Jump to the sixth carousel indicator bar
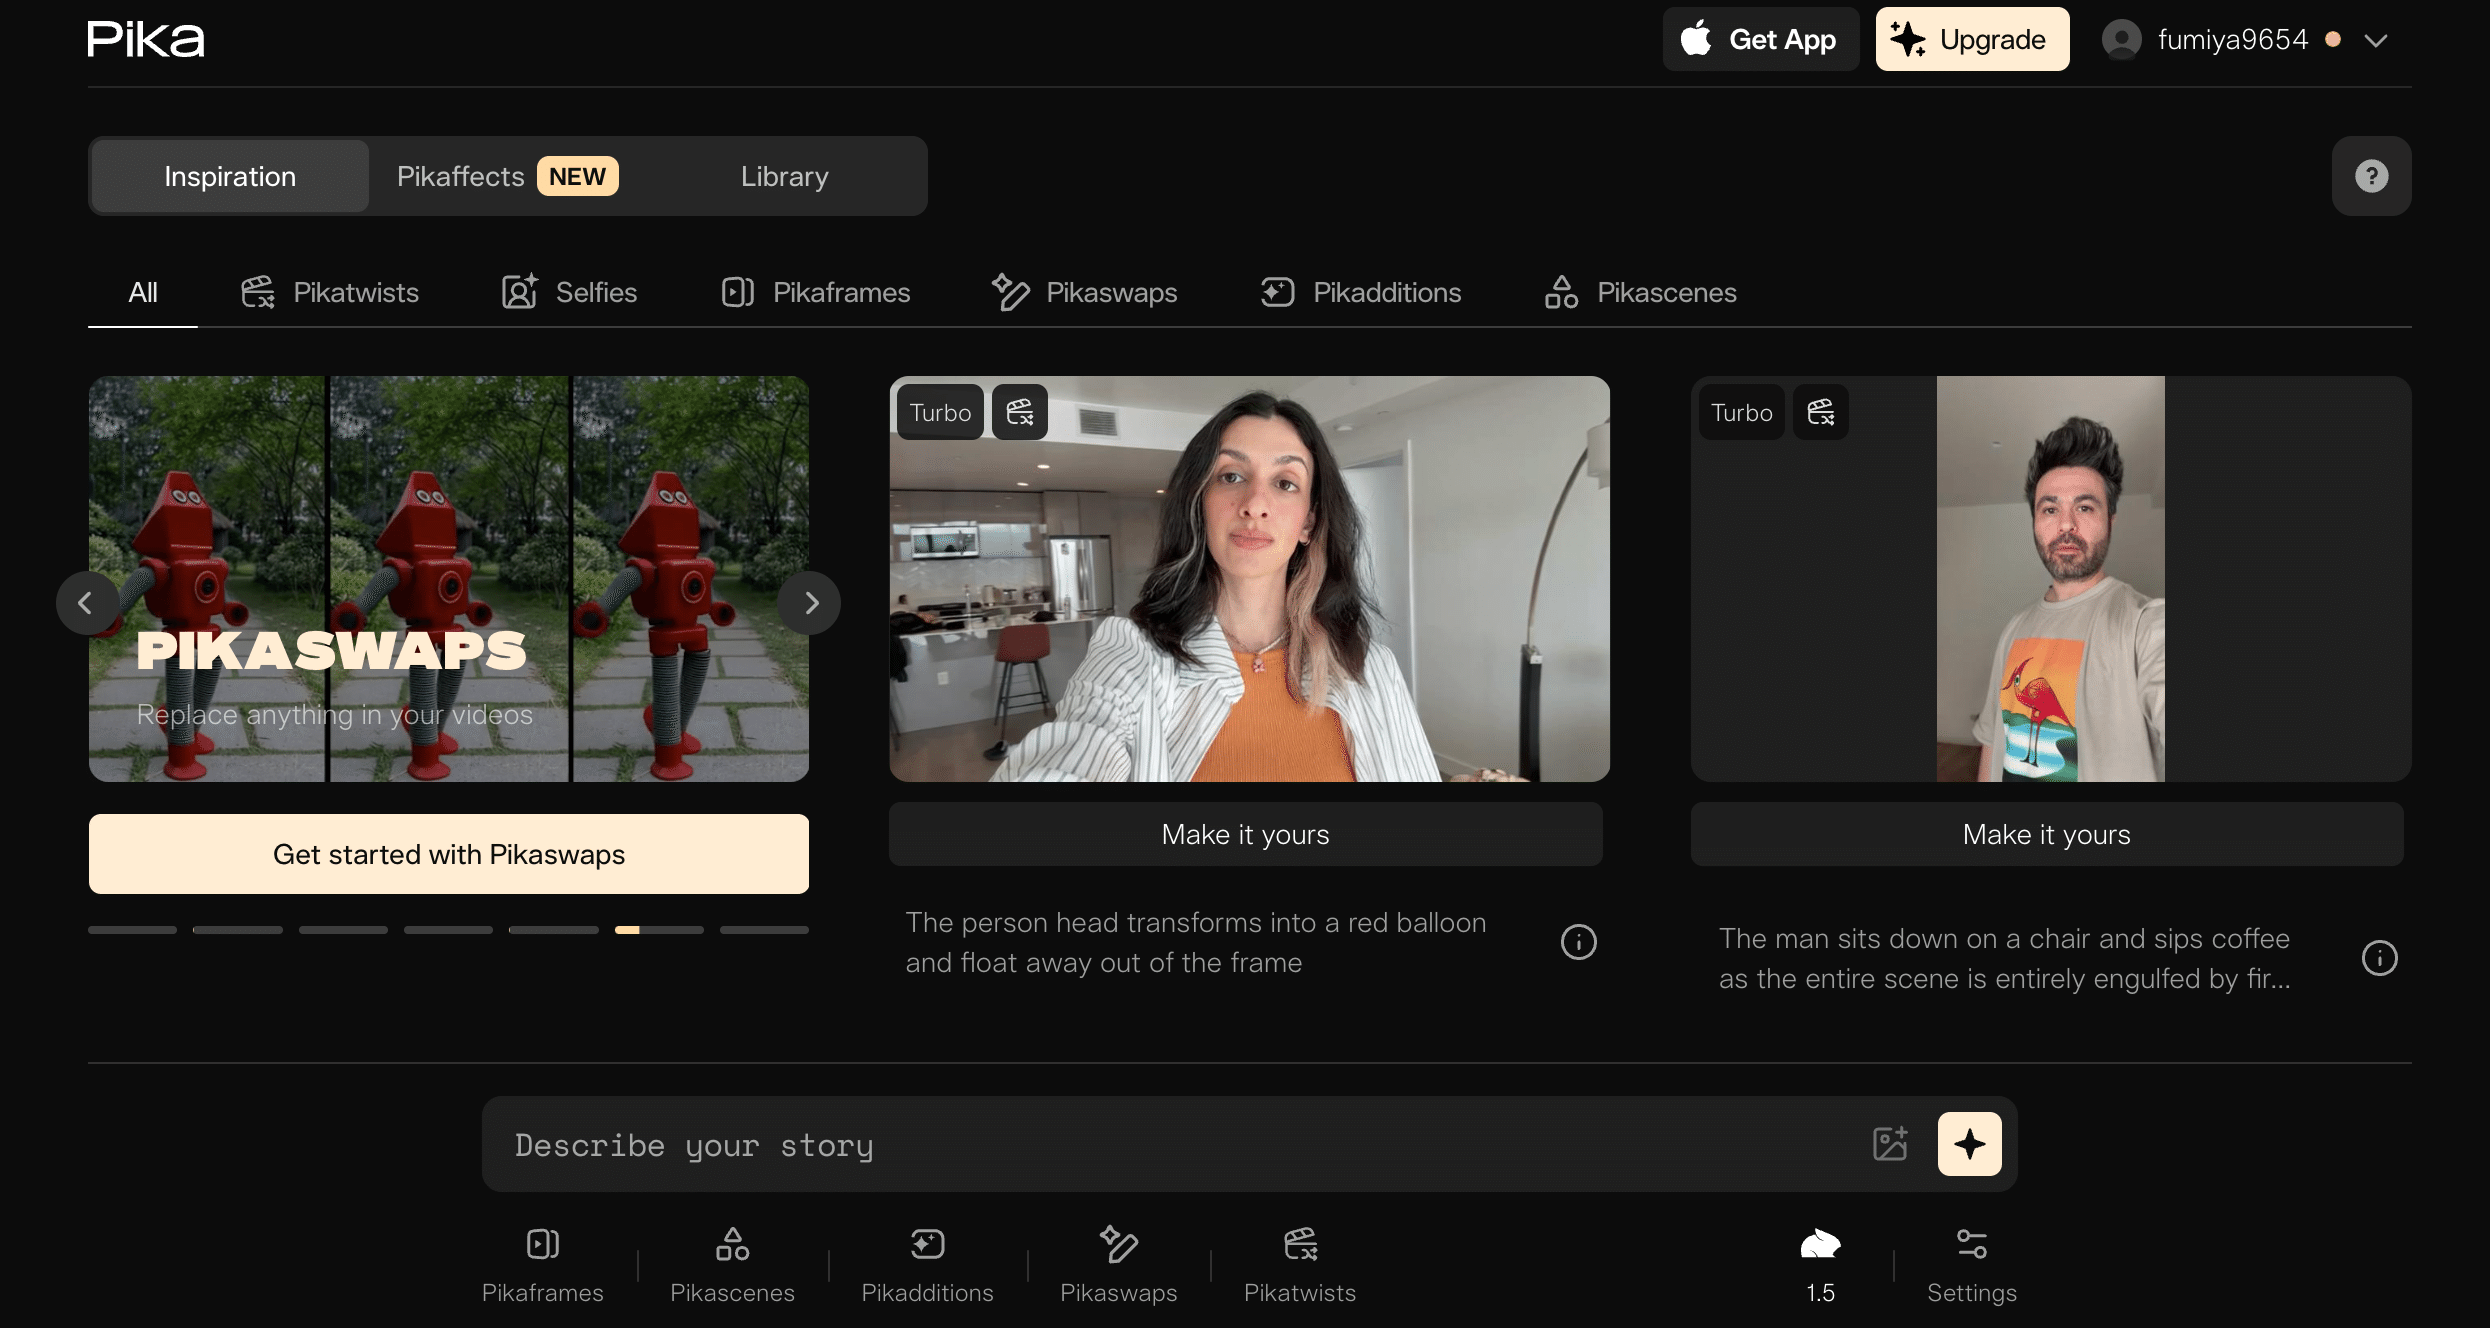 click(659, 930)
